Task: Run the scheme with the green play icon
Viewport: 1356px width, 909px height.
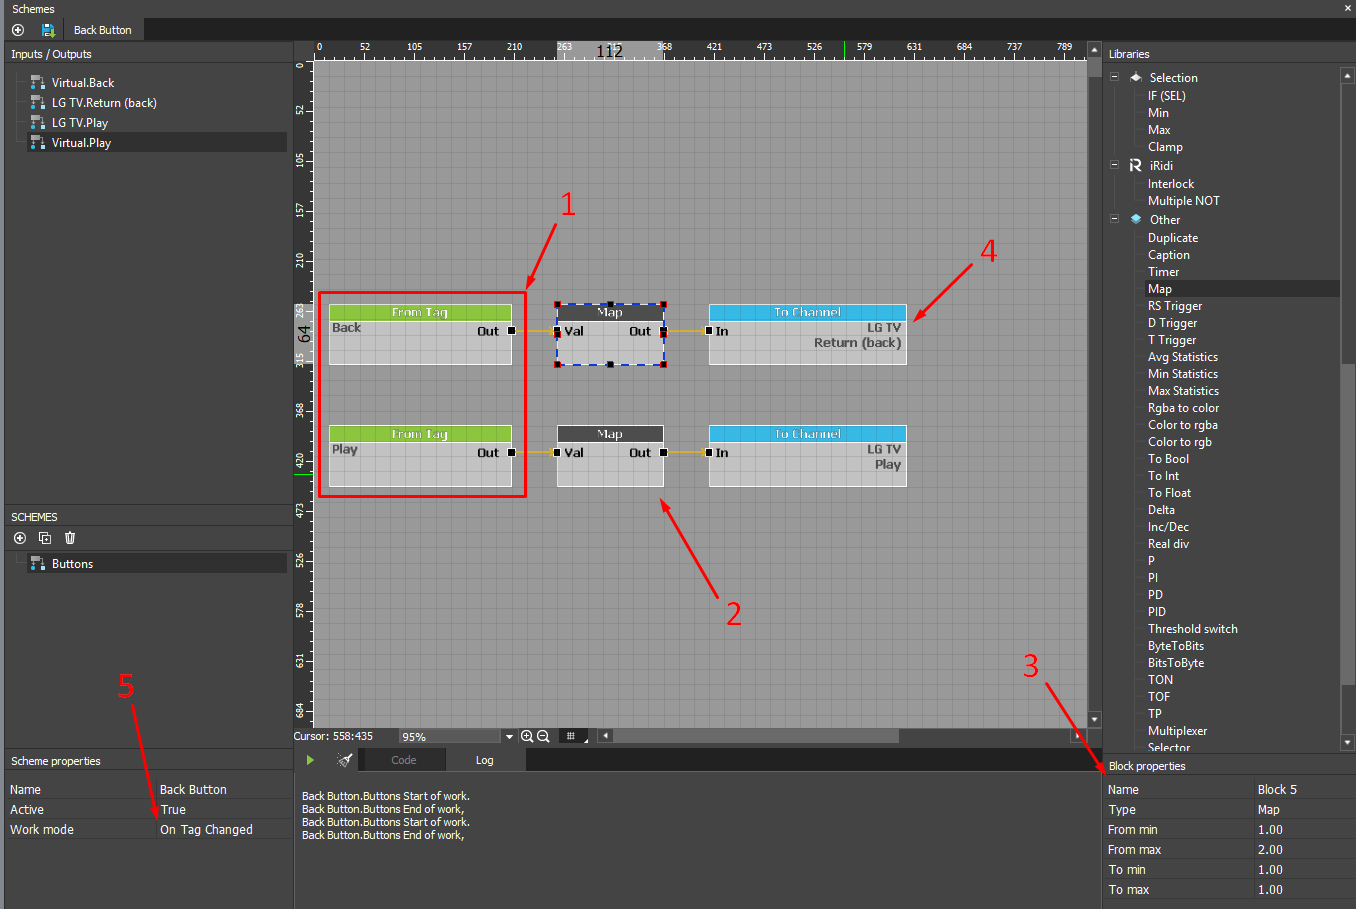Action: point(310,760)
